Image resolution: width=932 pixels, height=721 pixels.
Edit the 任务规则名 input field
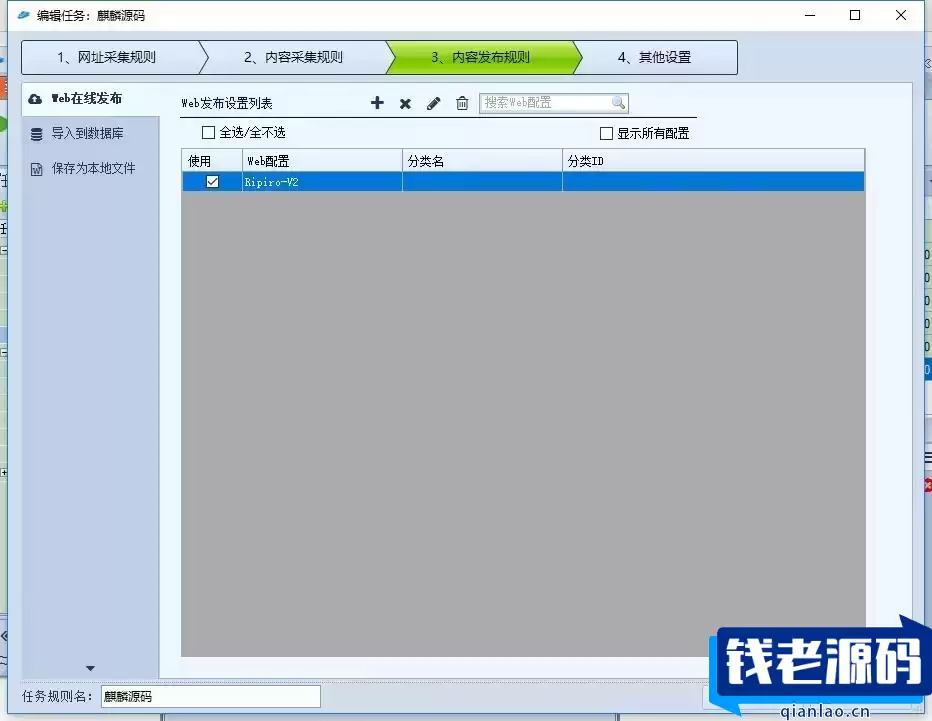(210, 697)
